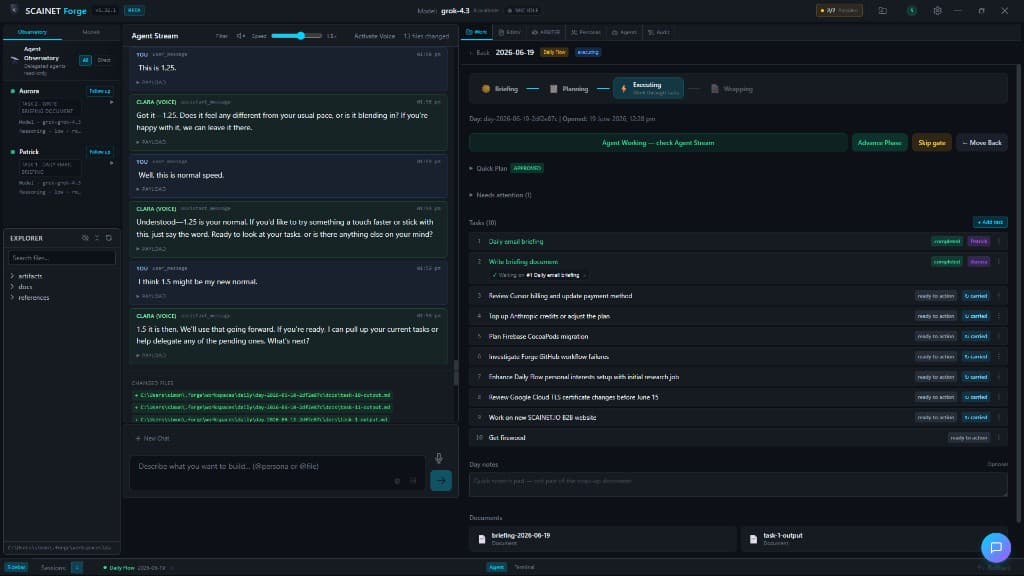
Task: Open the Editor tab
Action: coord(509,32)
